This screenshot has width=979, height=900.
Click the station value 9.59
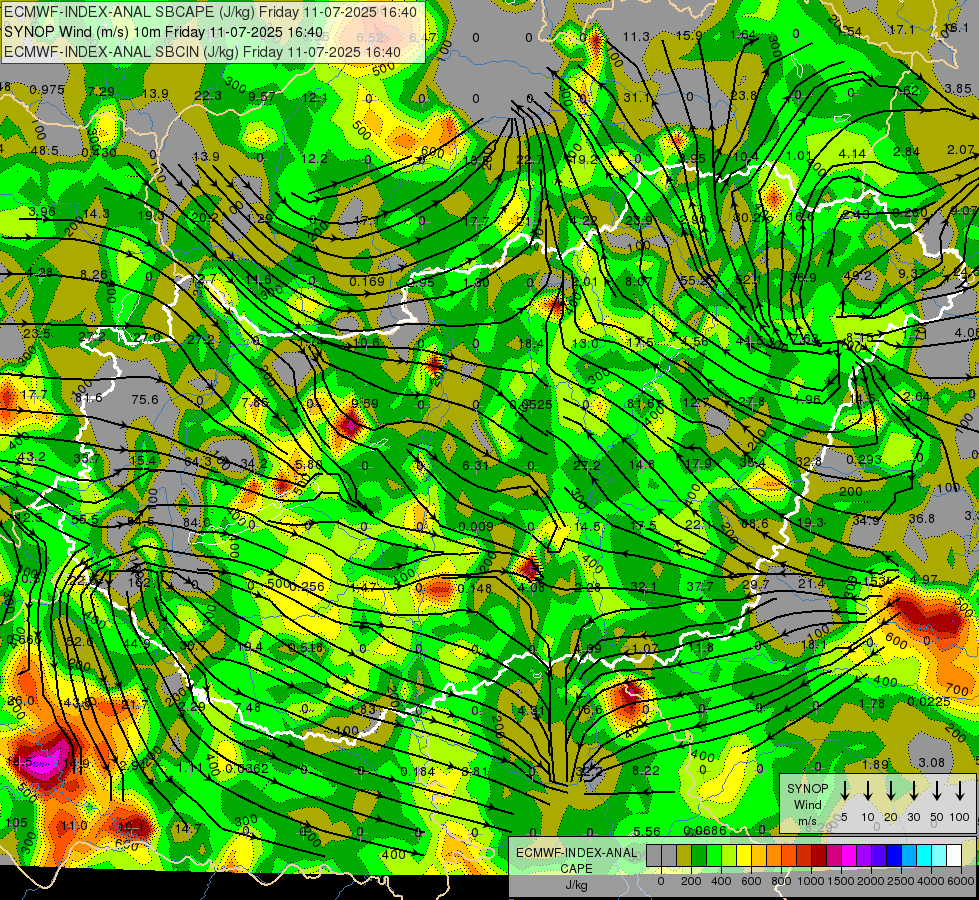coord(365,403)
